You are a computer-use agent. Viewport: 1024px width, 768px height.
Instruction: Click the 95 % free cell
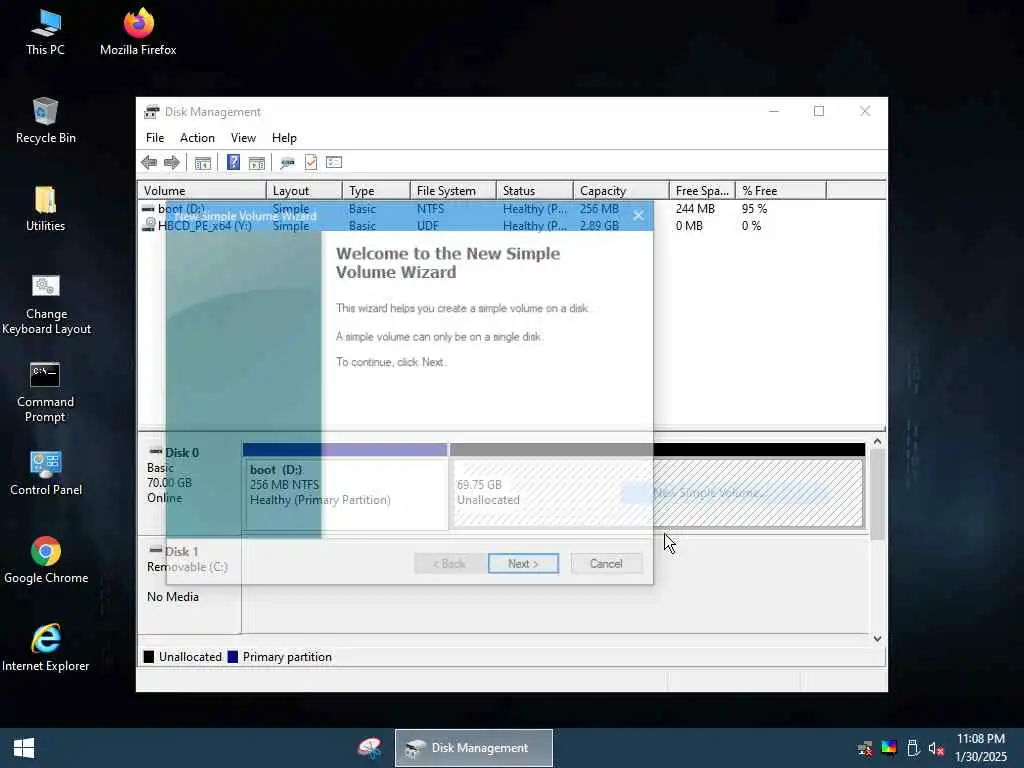point(754,209)
